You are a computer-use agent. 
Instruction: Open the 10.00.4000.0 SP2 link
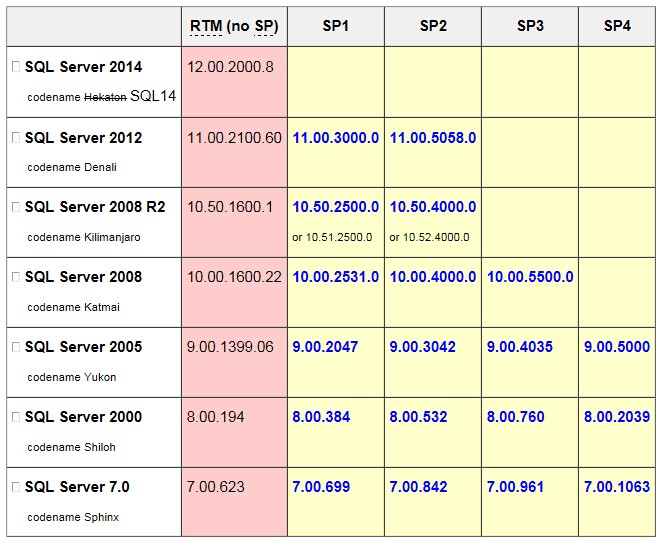(x=433, y=277)
